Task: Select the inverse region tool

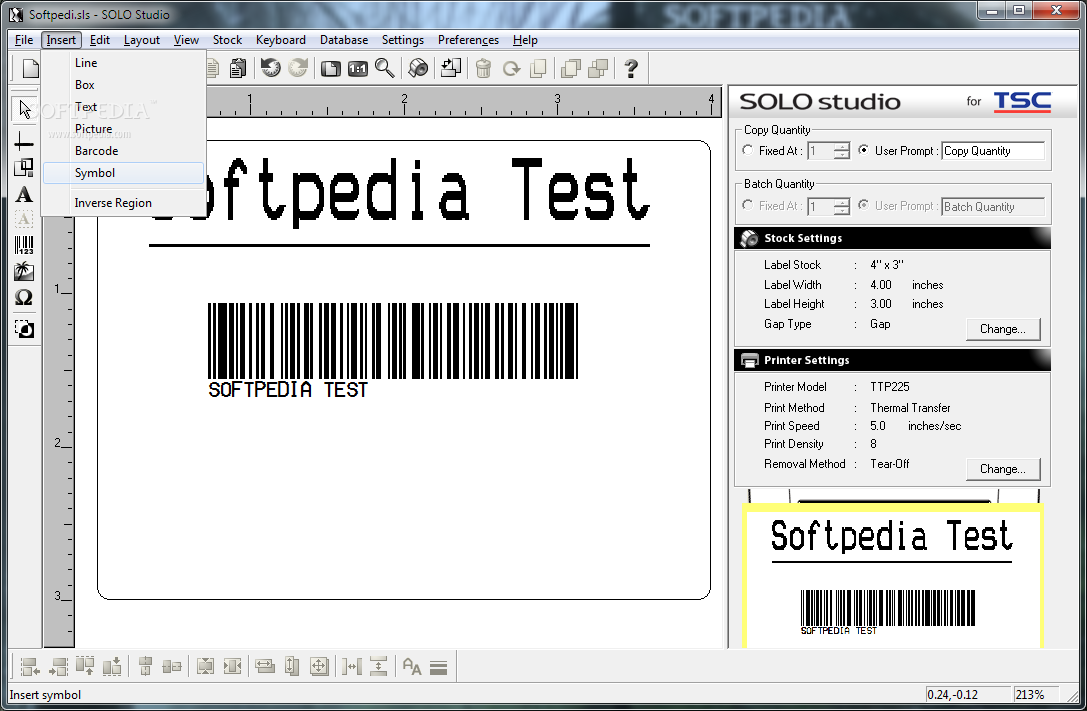Action: click(x=24, y=329)
